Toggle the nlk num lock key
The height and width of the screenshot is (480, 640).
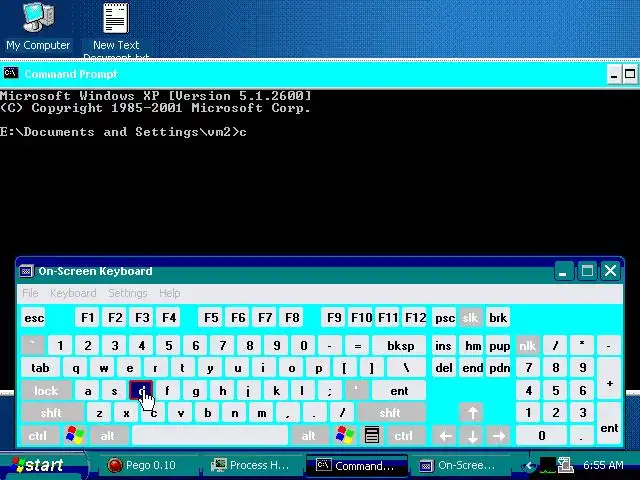[x=527, y=346]
